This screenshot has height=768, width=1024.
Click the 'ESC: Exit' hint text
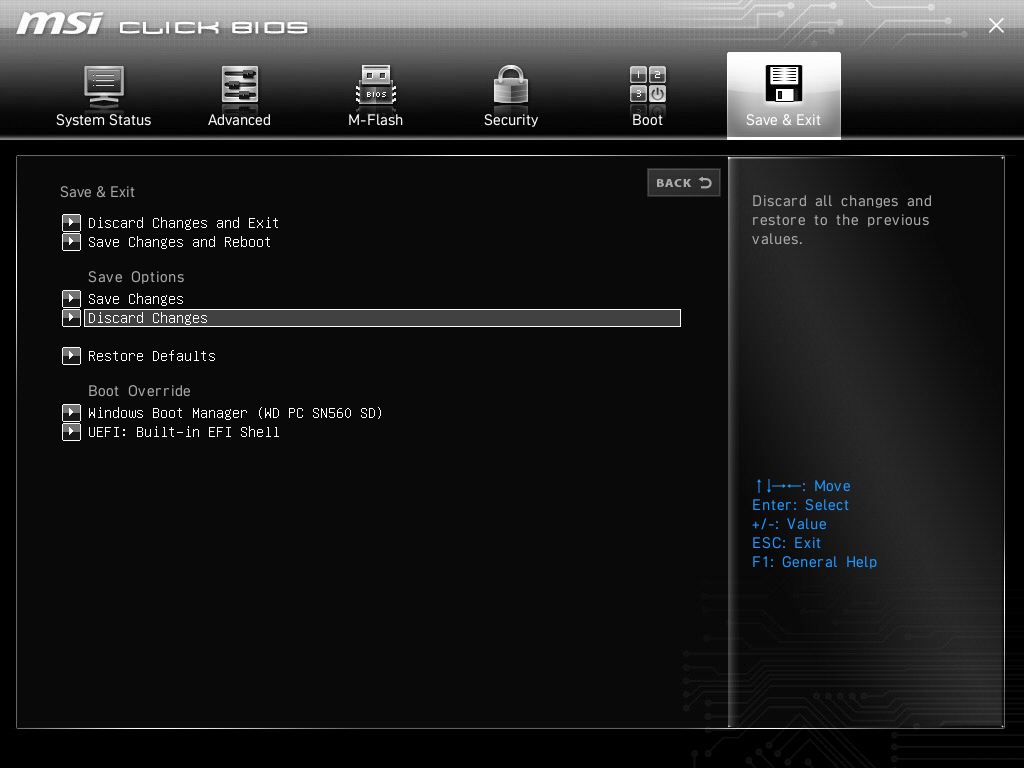(786, 543)
